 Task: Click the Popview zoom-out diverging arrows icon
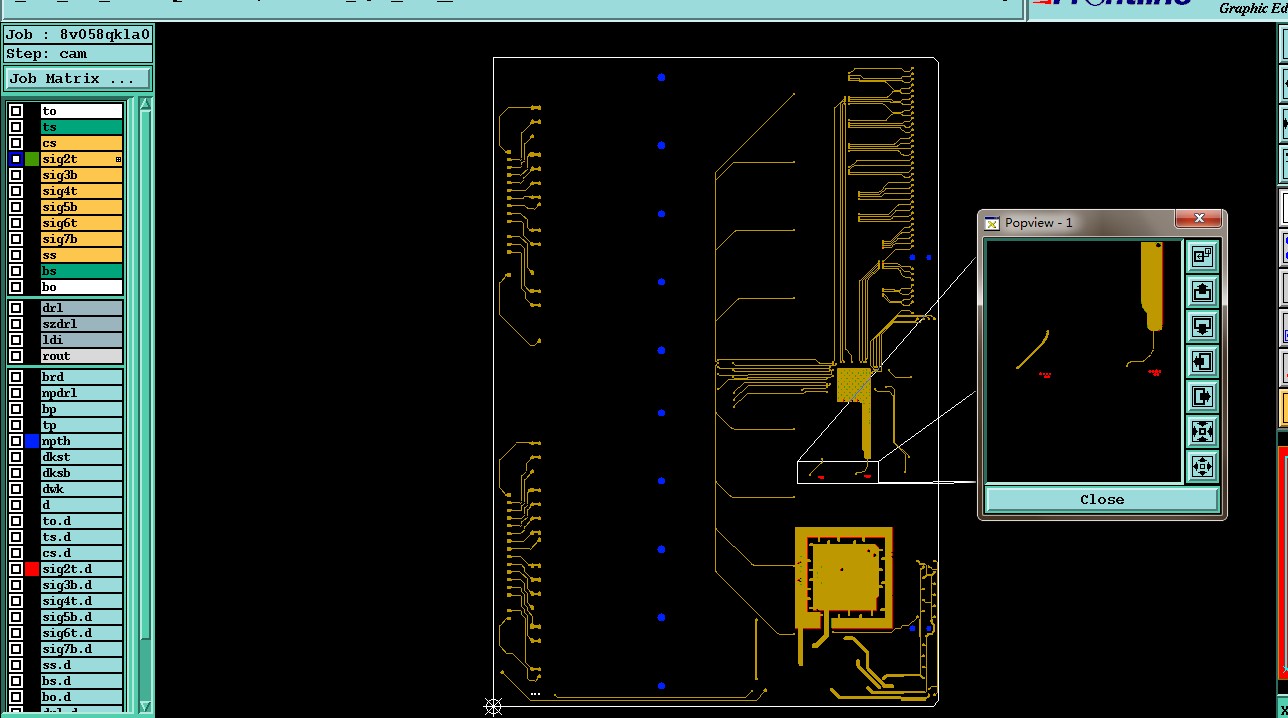(1202, 466)
